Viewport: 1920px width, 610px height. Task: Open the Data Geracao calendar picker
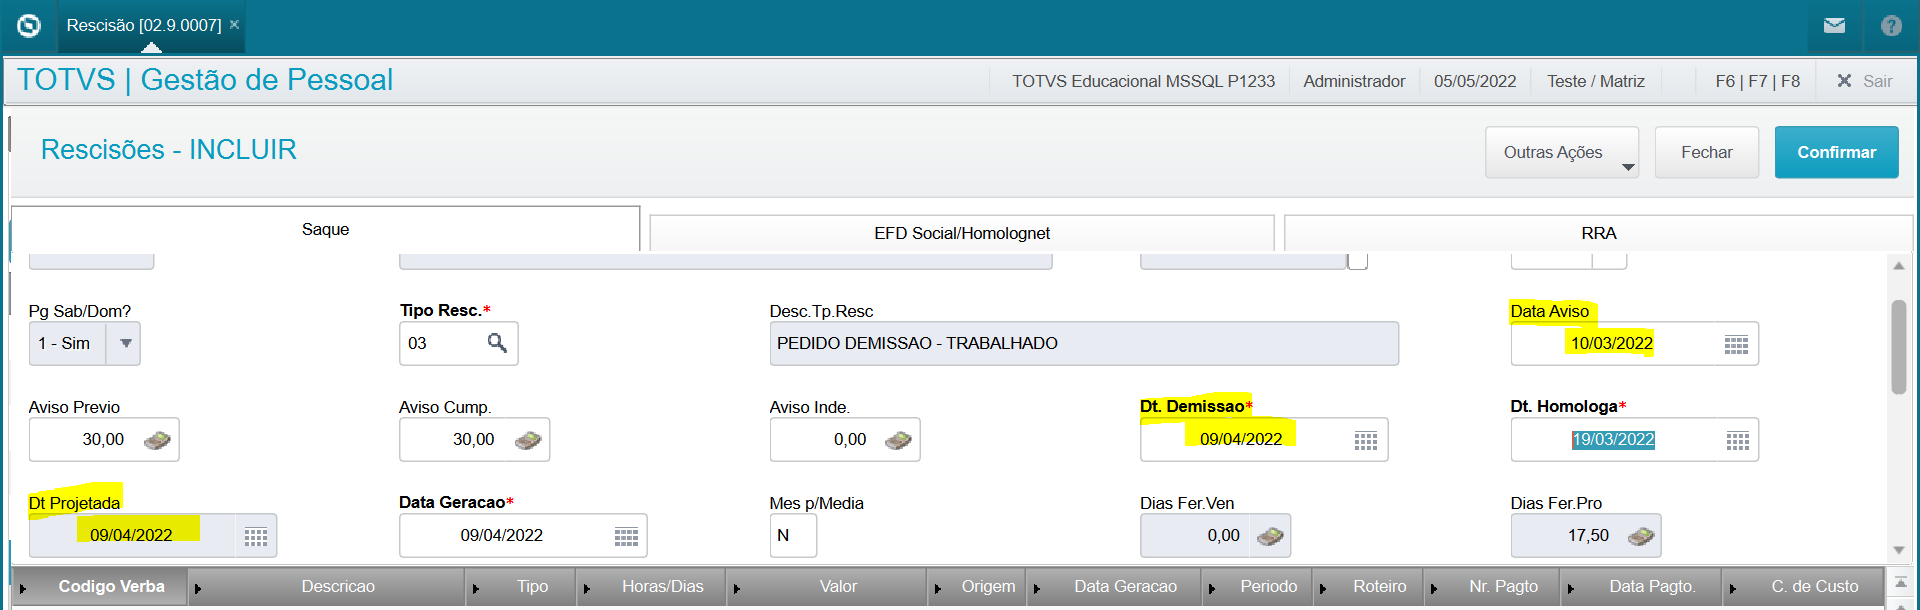626,536
